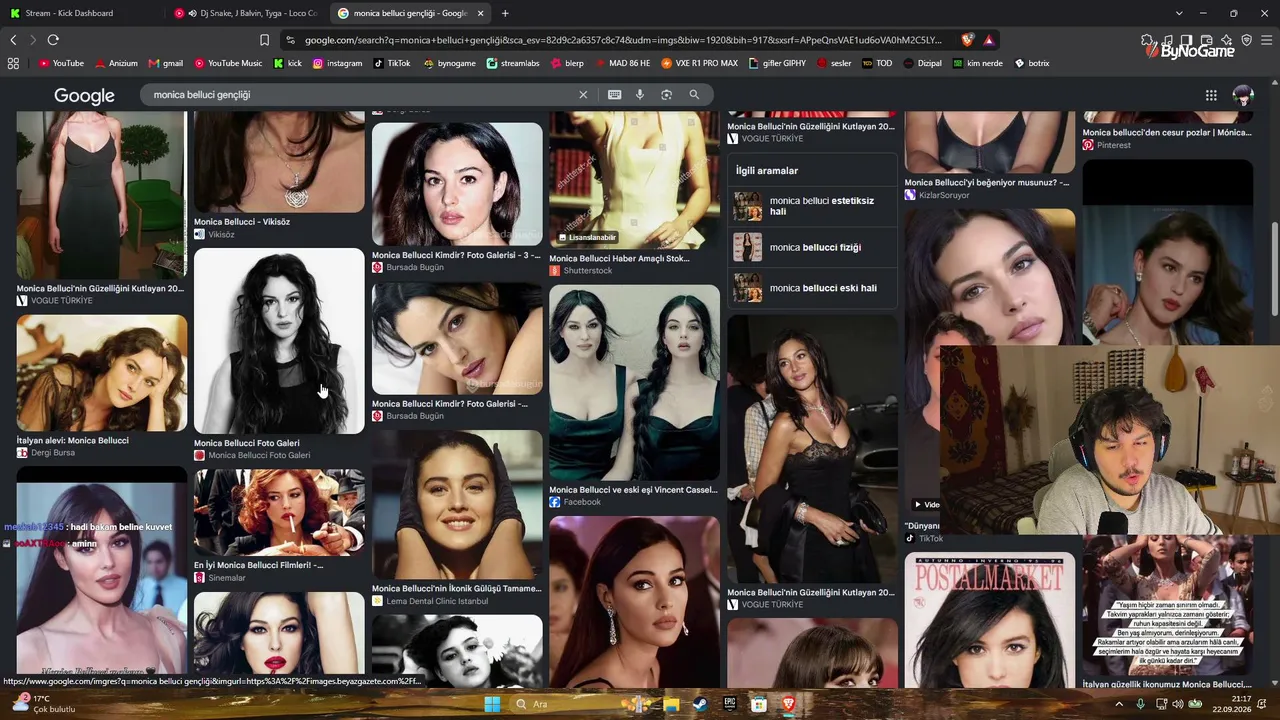
Task: Open Google Lens image search icon
Action: coord(666,95)
